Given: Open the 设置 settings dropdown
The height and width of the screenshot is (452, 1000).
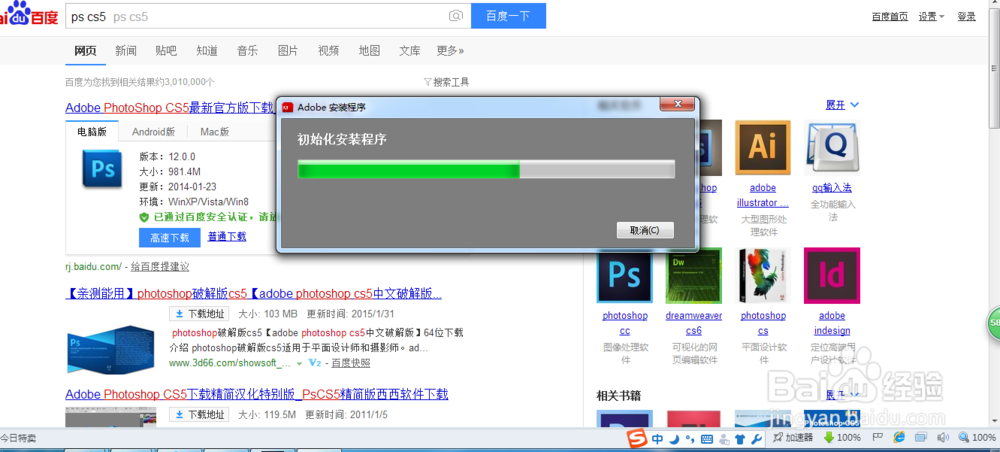Looking at the screenshot, I should pyautogui.click(x=931, y=17).
